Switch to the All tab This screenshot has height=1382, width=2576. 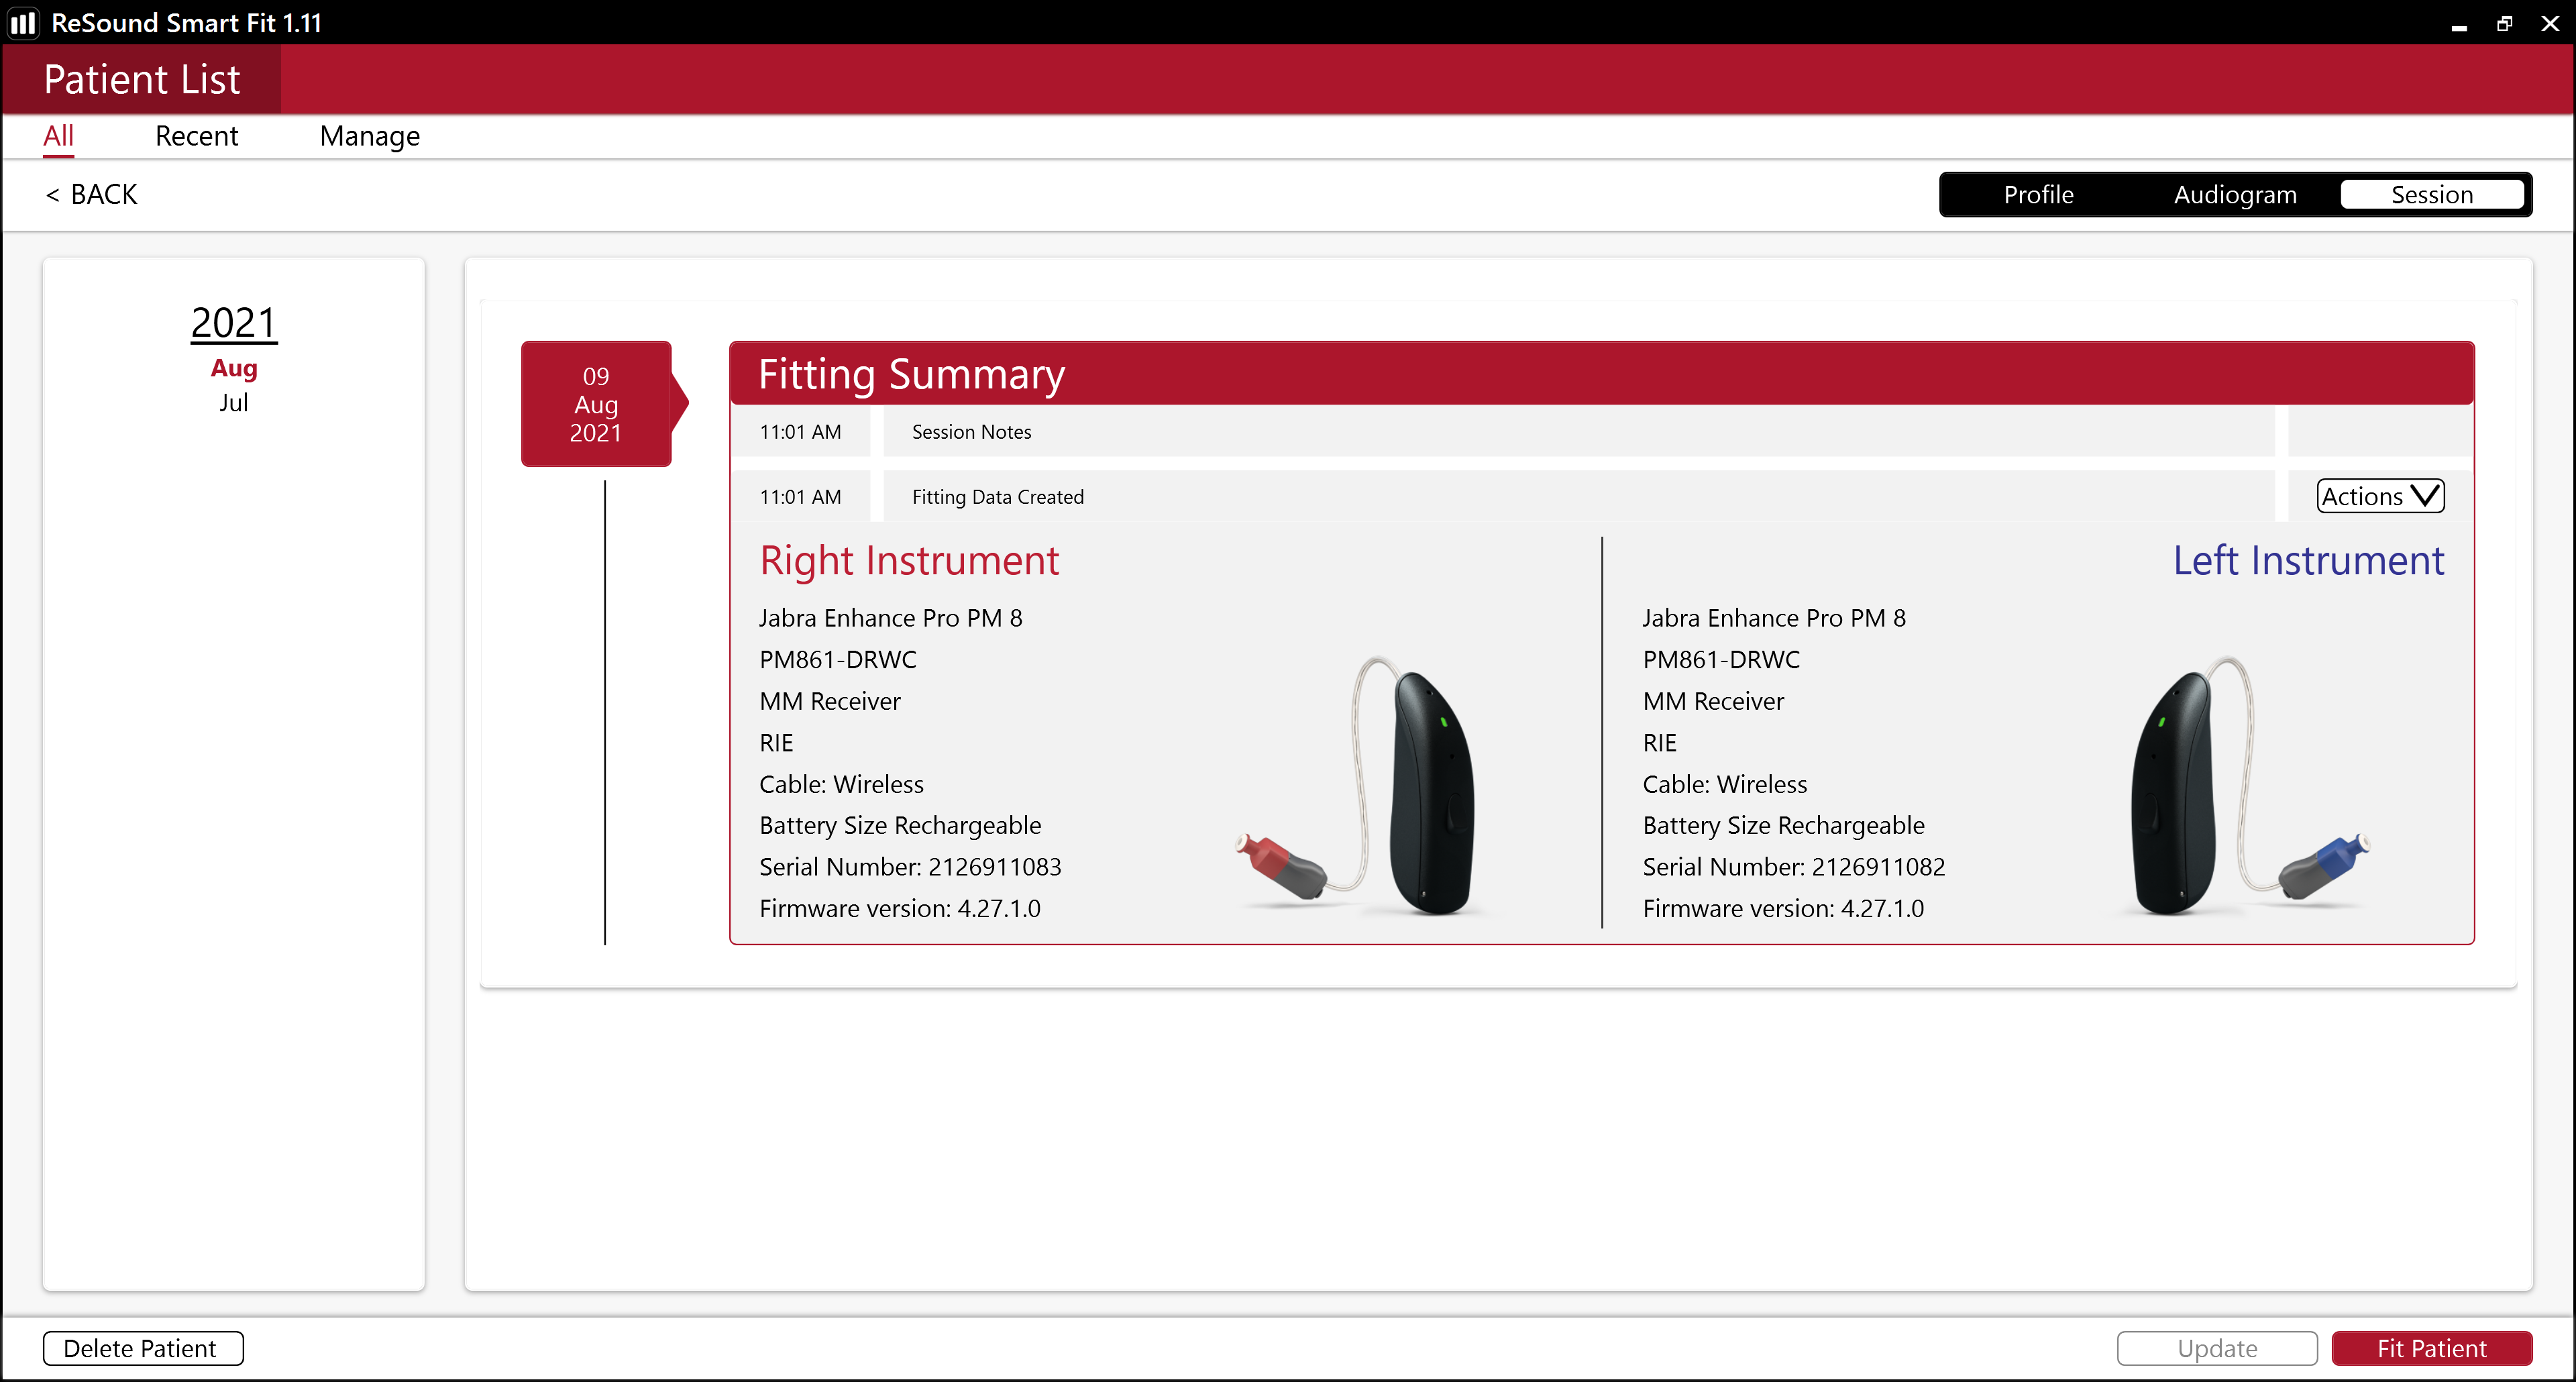pos(59,136)
